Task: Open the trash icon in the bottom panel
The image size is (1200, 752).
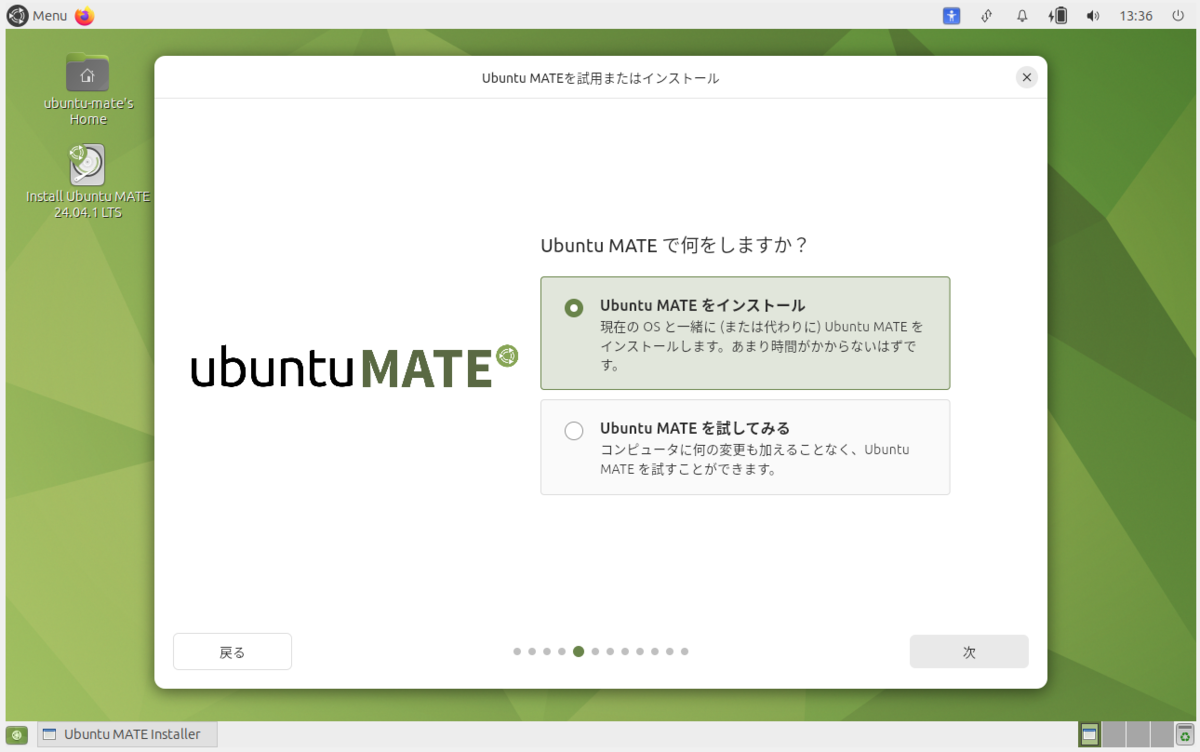Action: [1186, 734]
